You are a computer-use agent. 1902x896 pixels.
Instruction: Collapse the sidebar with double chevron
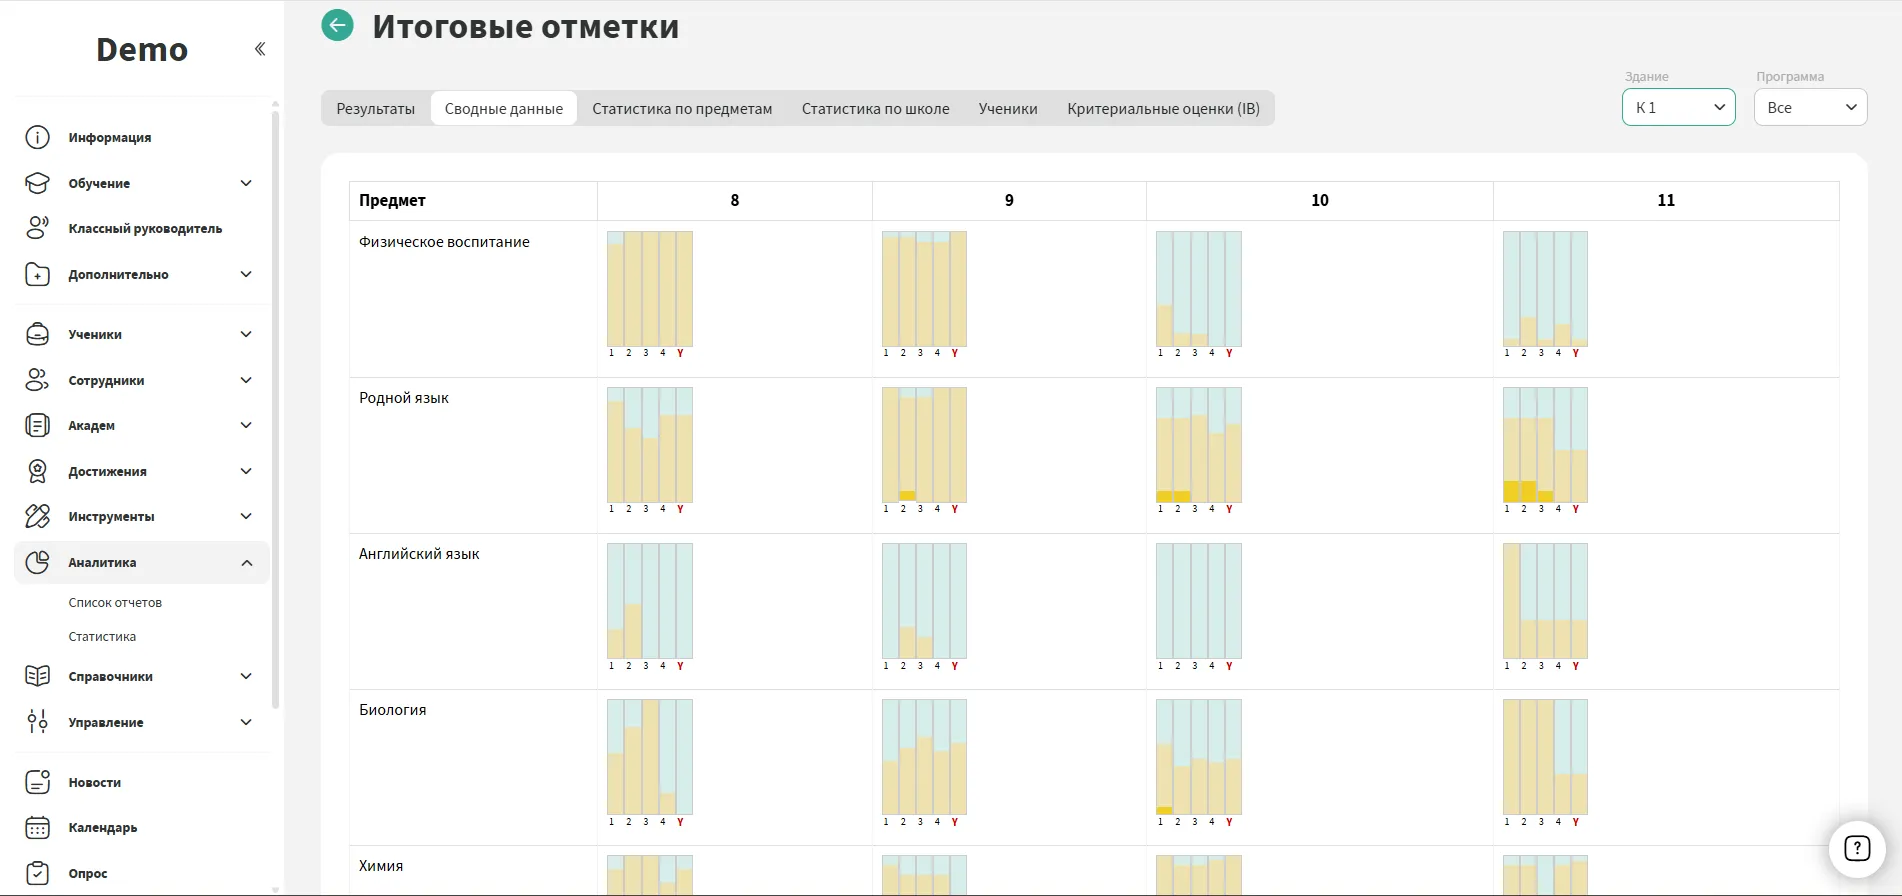coord(260,49)
